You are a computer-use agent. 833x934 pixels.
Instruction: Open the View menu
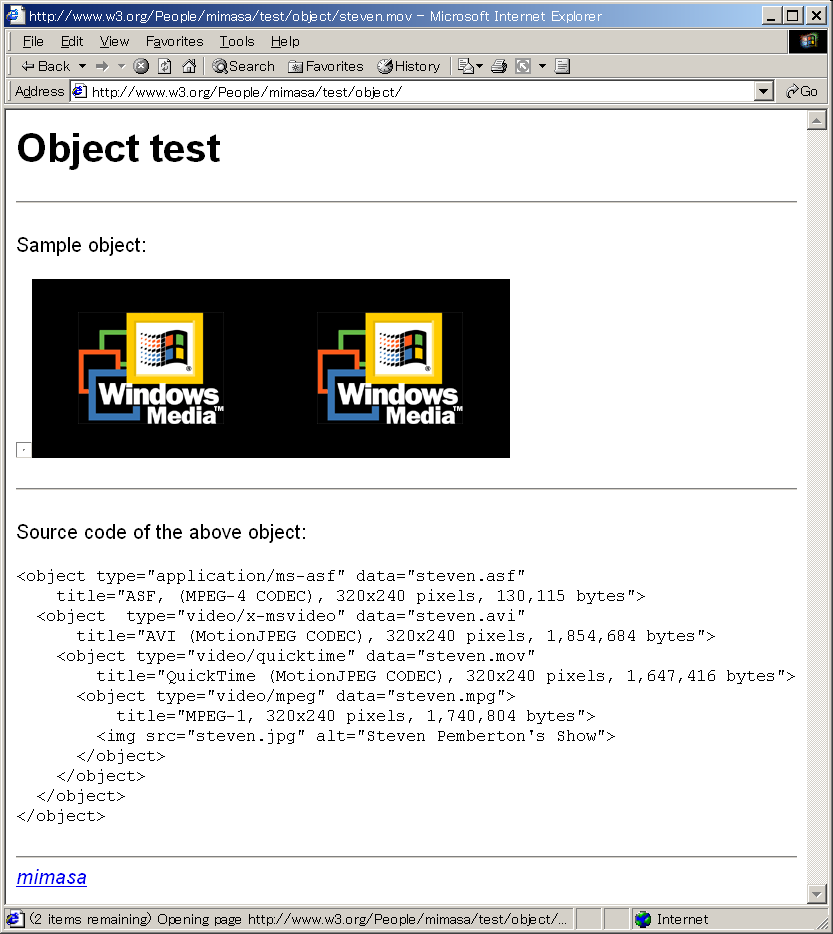click(114, 41)
